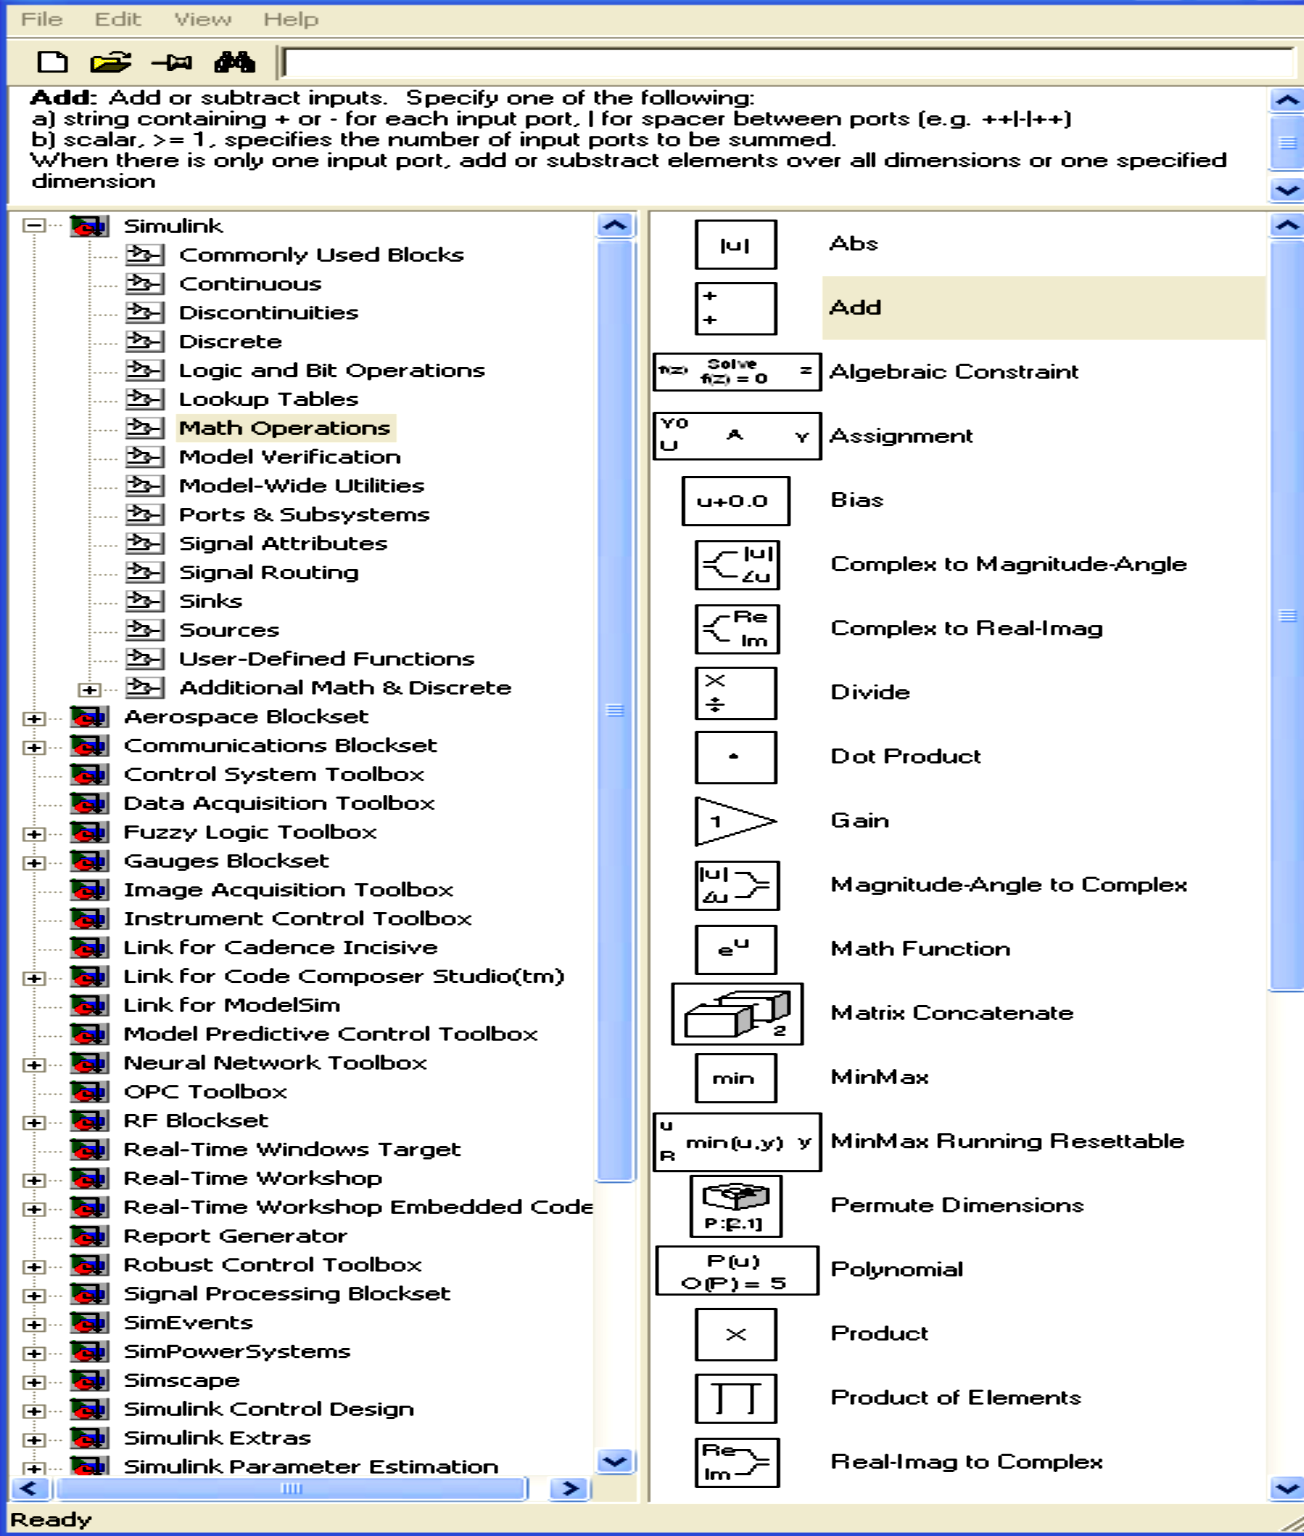
Task: Select the Divide block icon
Action: click(x=735, y=693)
